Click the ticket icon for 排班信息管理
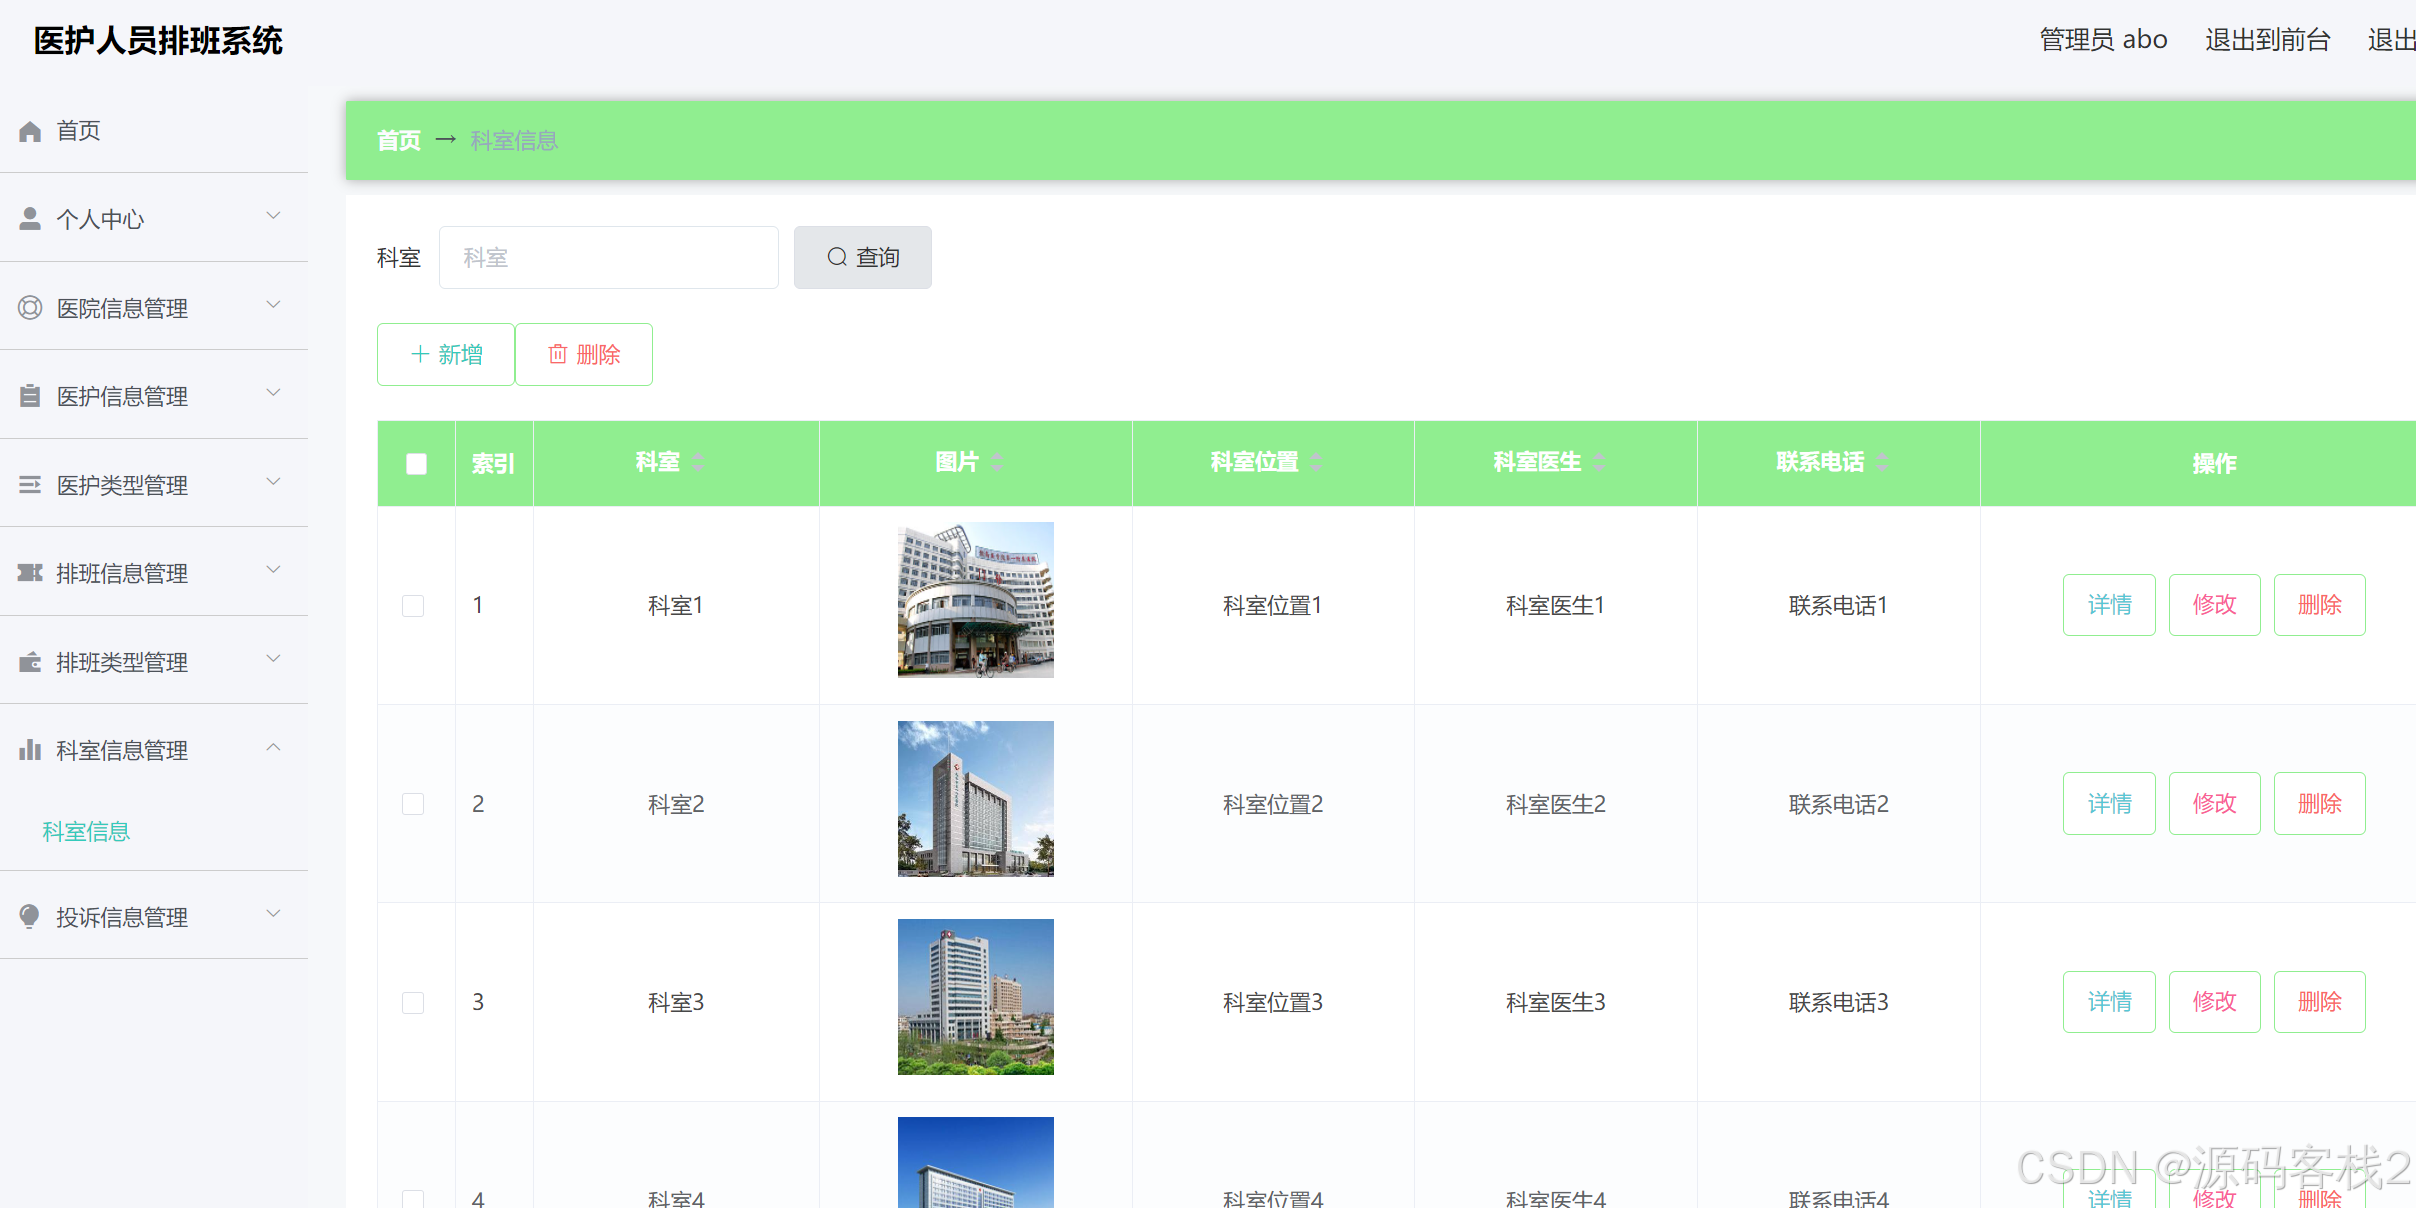2416x1208 pixels. (x=30, y=573)
